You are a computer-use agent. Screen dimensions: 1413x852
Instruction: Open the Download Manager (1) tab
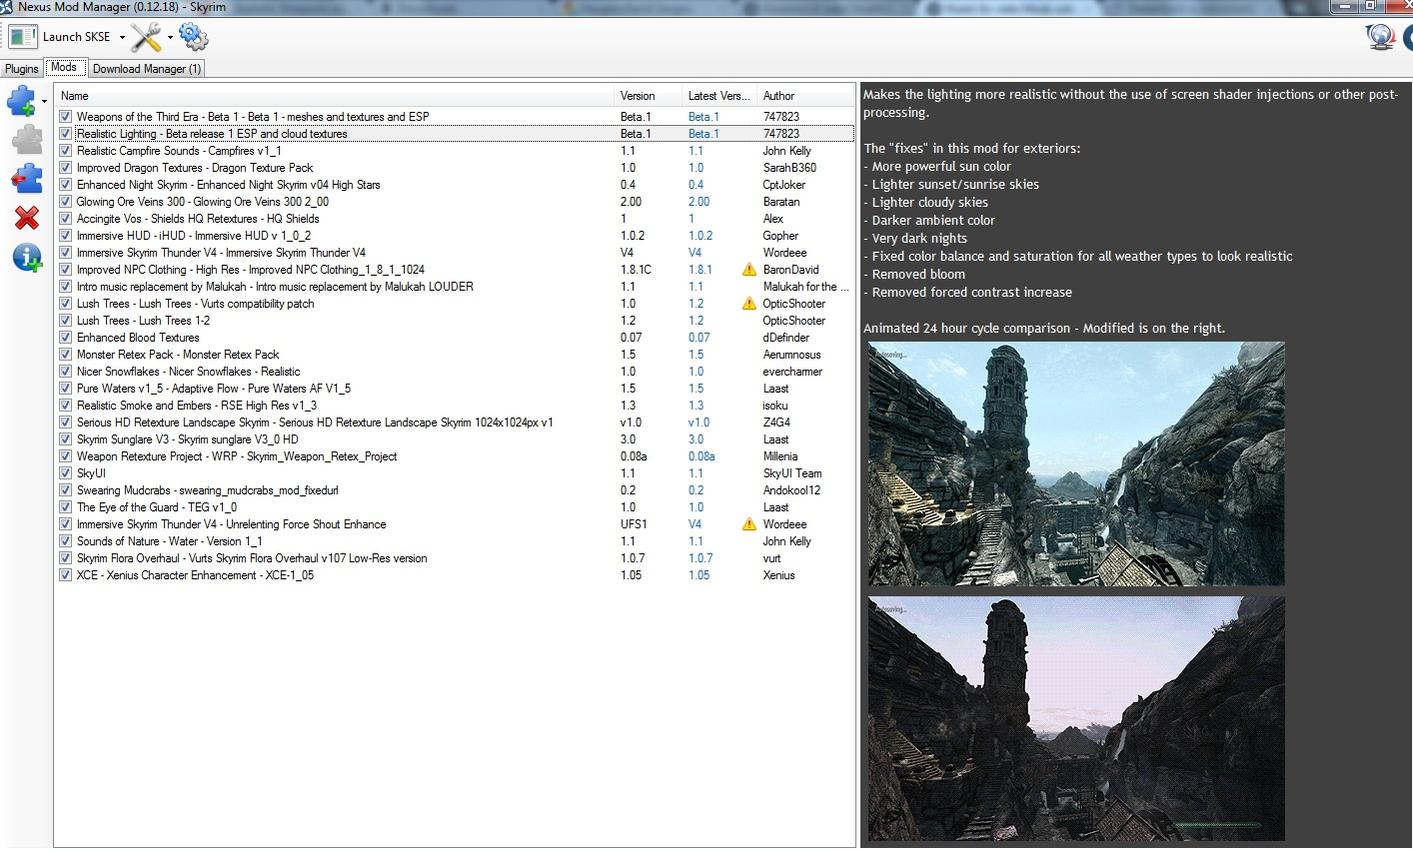point(146,69)
